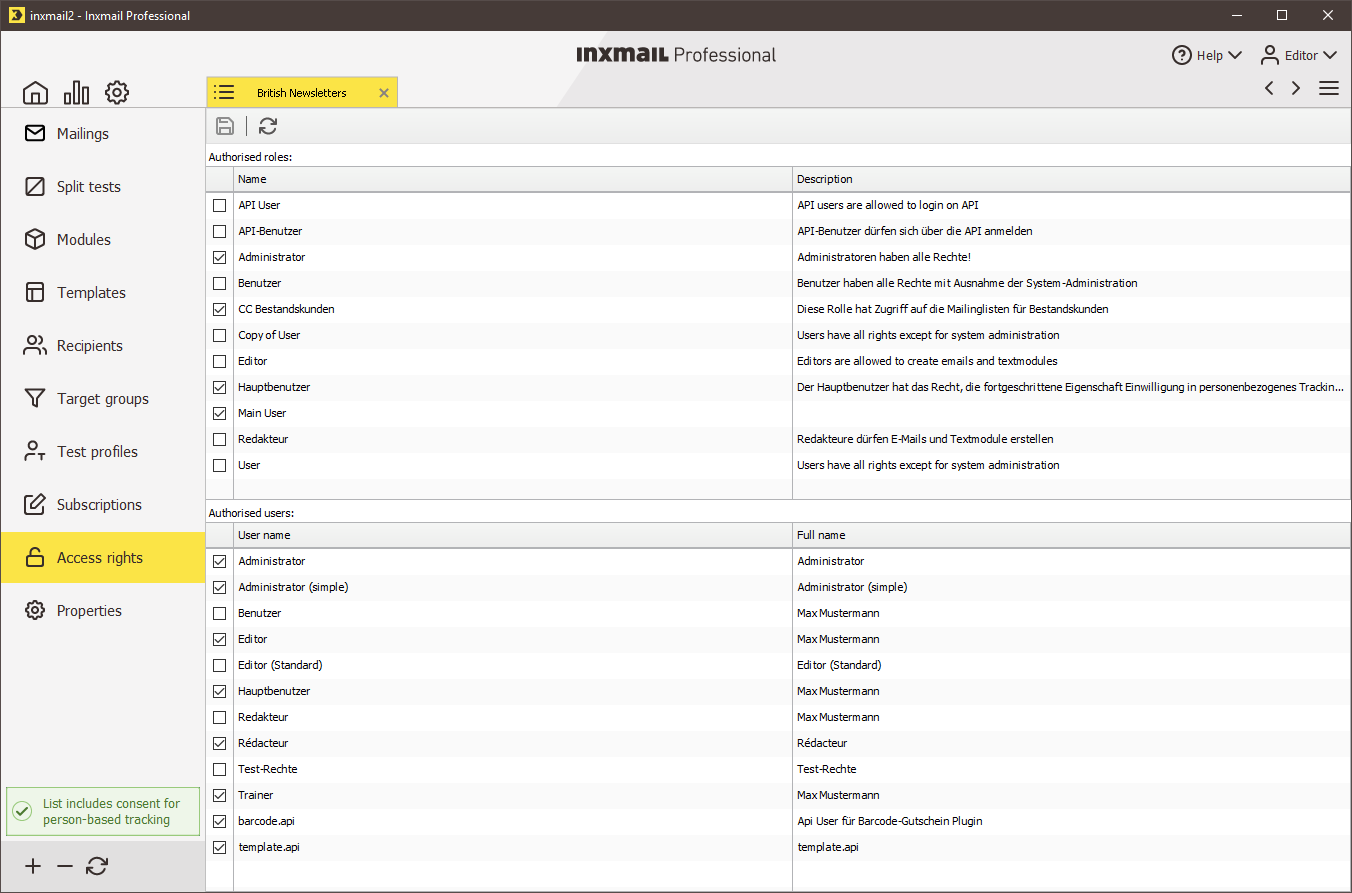Click list icon on British Newsletters tab
Viewport: 1352px width, 893px height.
pyautogui.click(x=224, y=92)
